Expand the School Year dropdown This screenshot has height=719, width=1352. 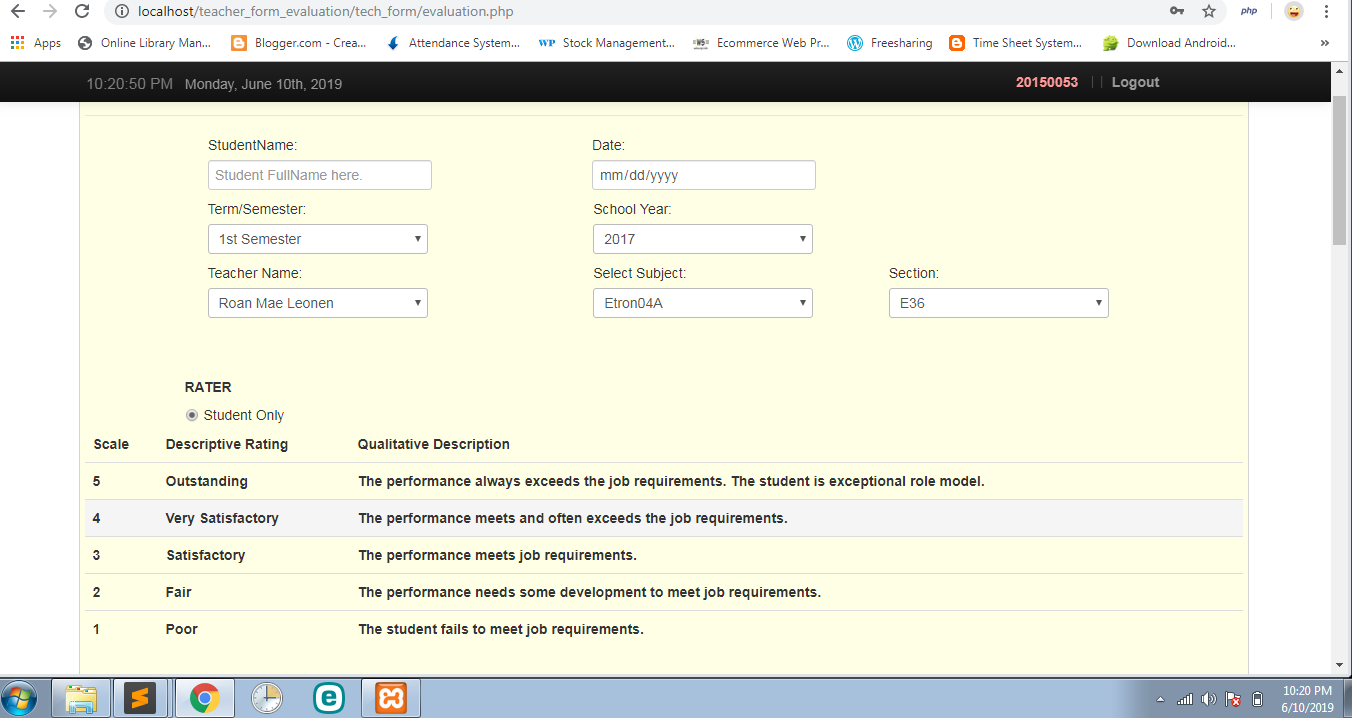(x=702, y=239)
